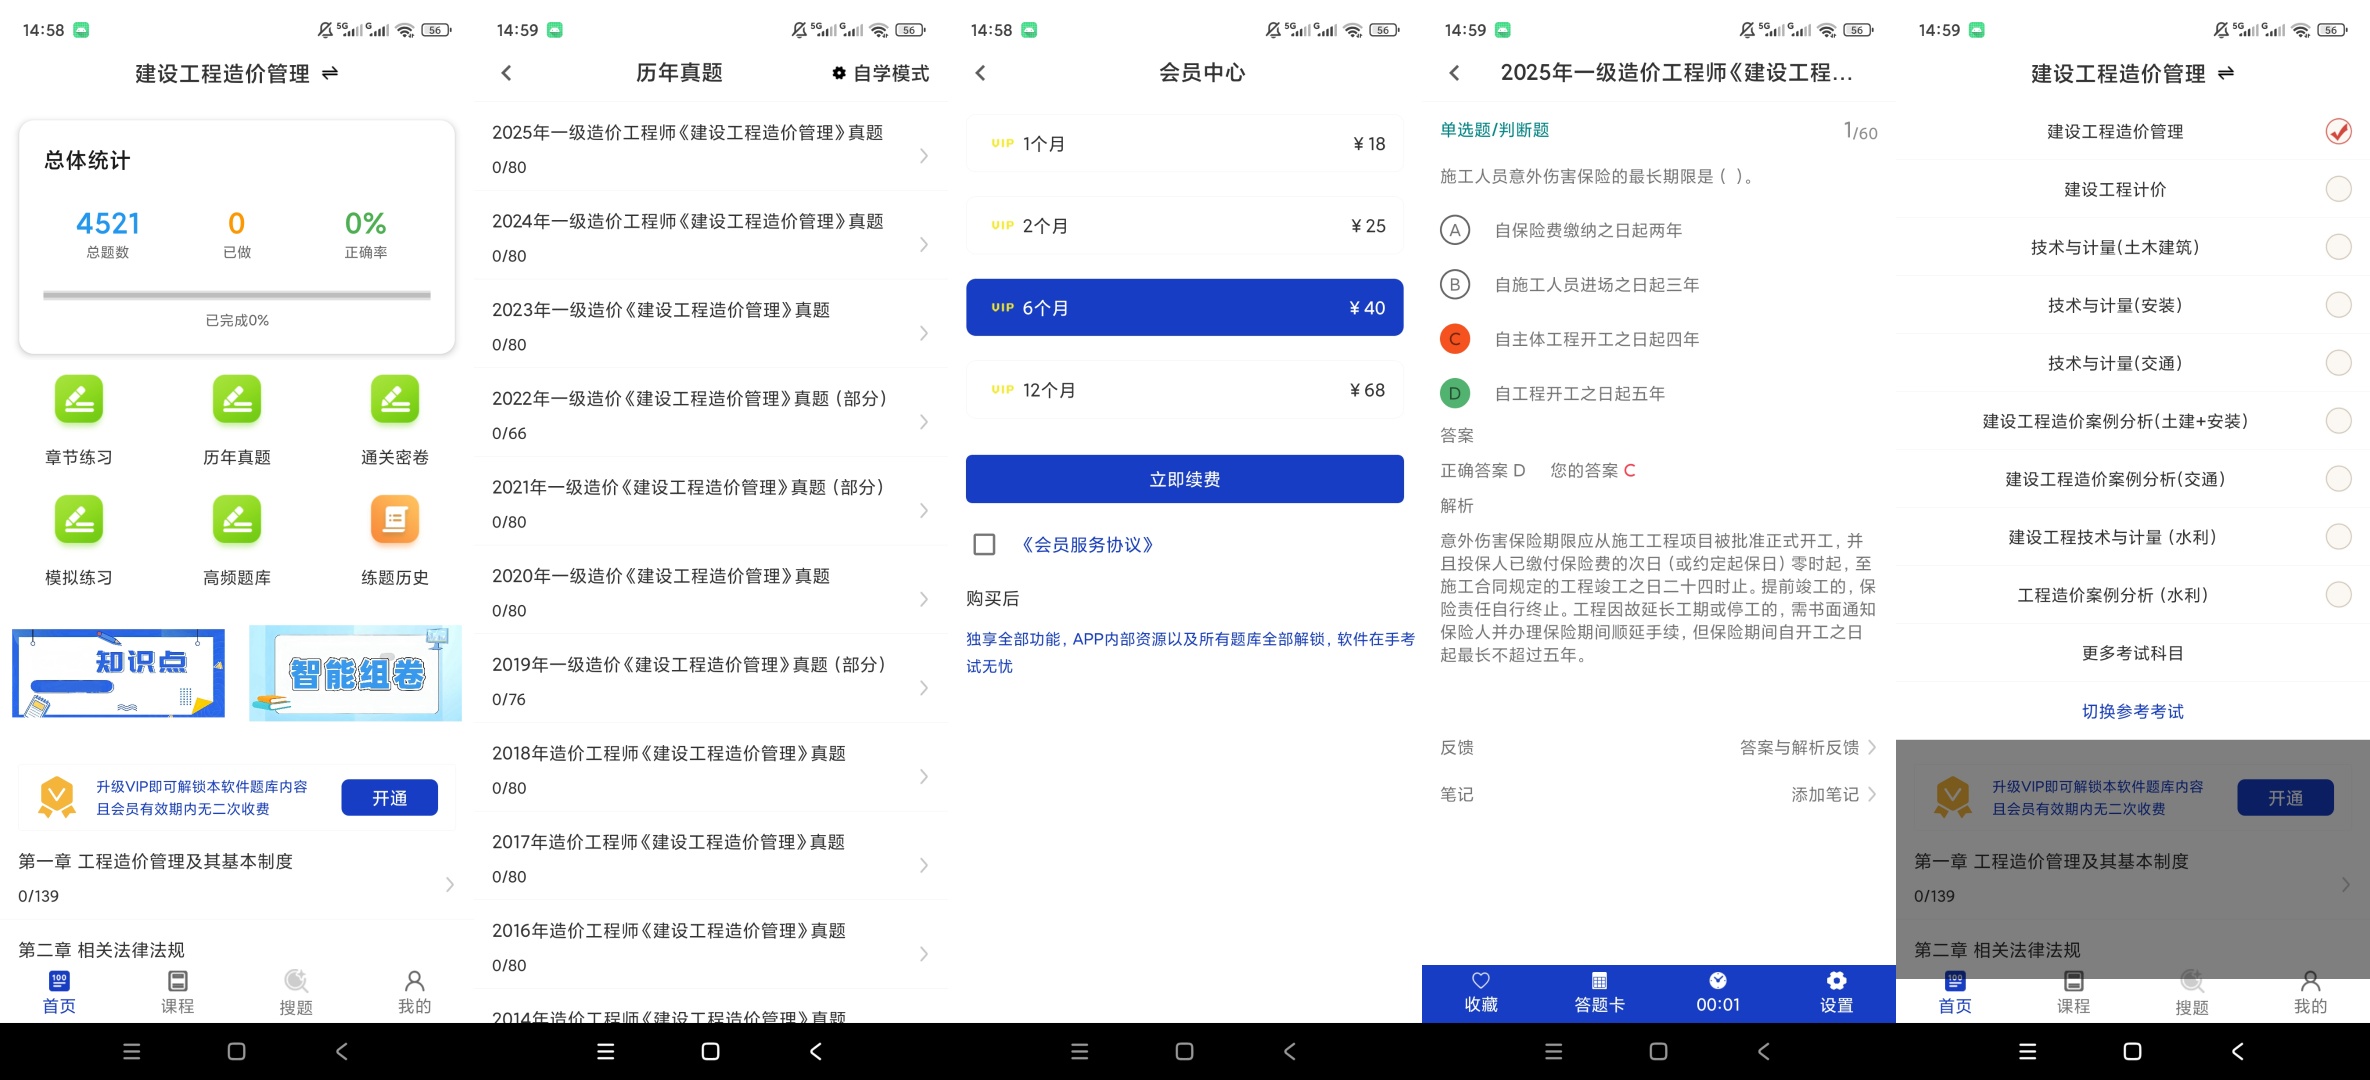Screen dimensions: 2370x1080
Task: Expand the 2025年一级造价工程师 exam row chevron
Action: click(924, 155)
